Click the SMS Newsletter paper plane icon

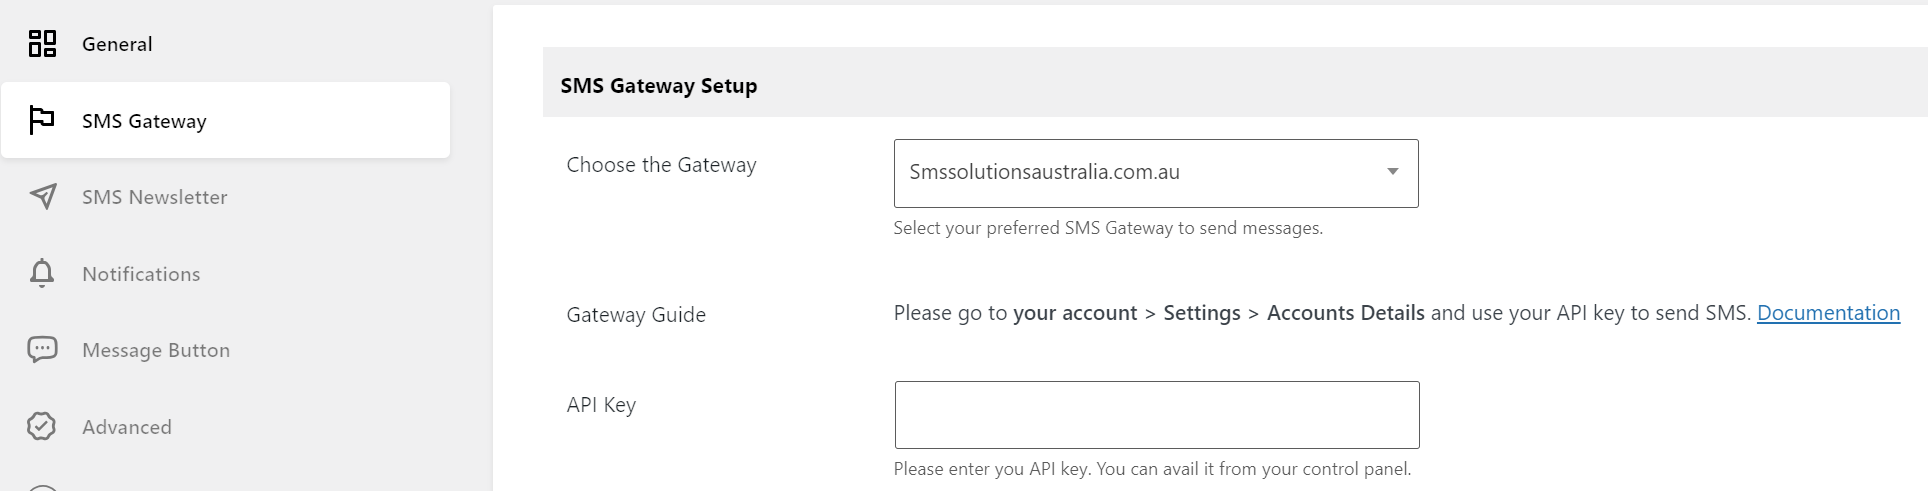tap(42, 197)
